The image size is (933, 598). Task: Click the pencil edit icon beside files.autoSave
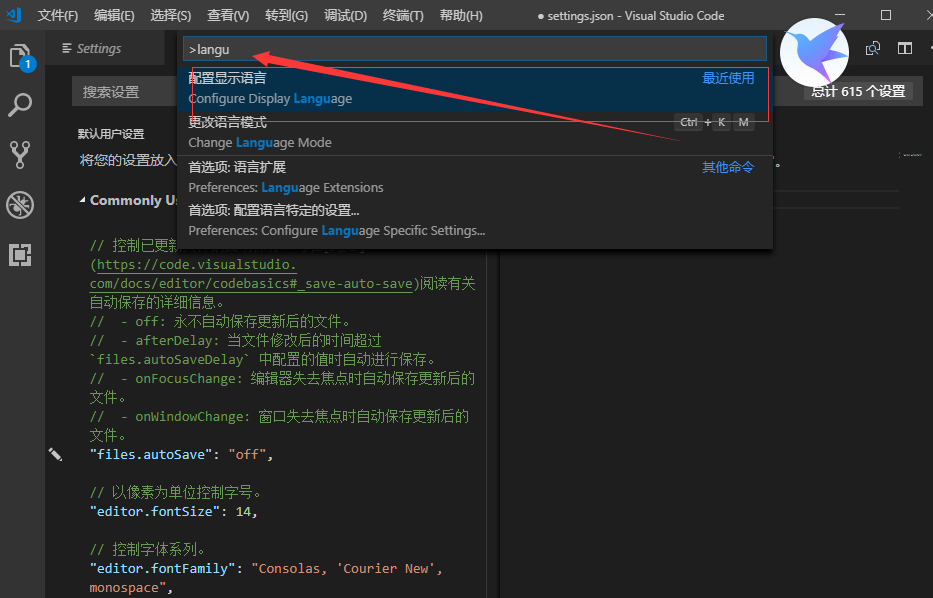(x=55, y=455)
